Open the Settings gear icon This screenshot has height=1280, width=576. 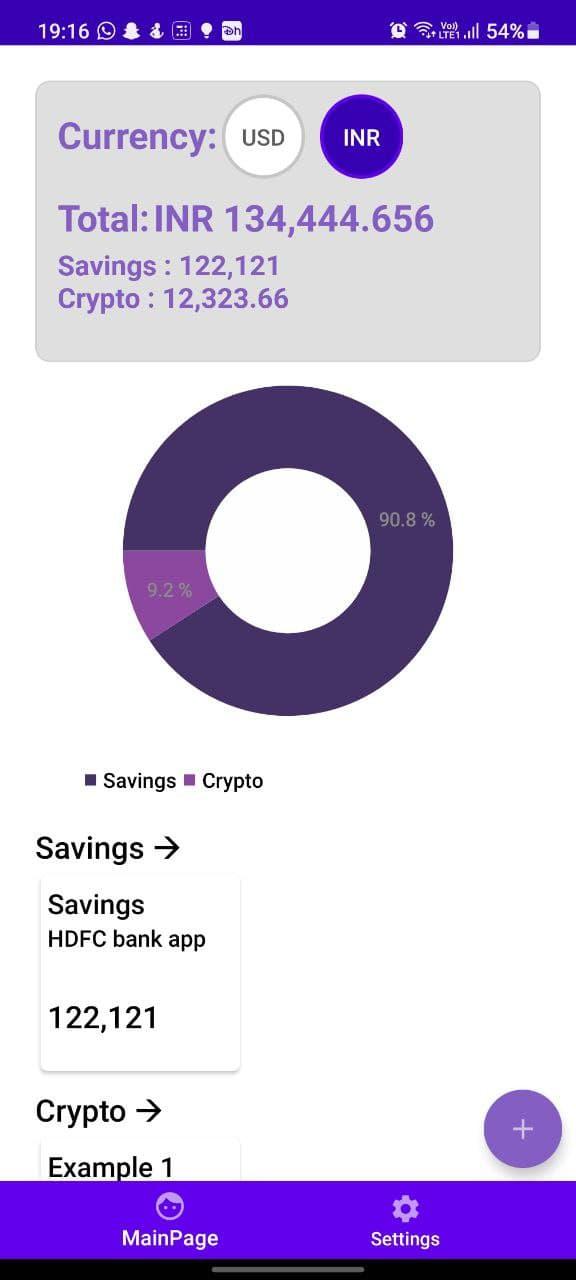point(405,1208)
